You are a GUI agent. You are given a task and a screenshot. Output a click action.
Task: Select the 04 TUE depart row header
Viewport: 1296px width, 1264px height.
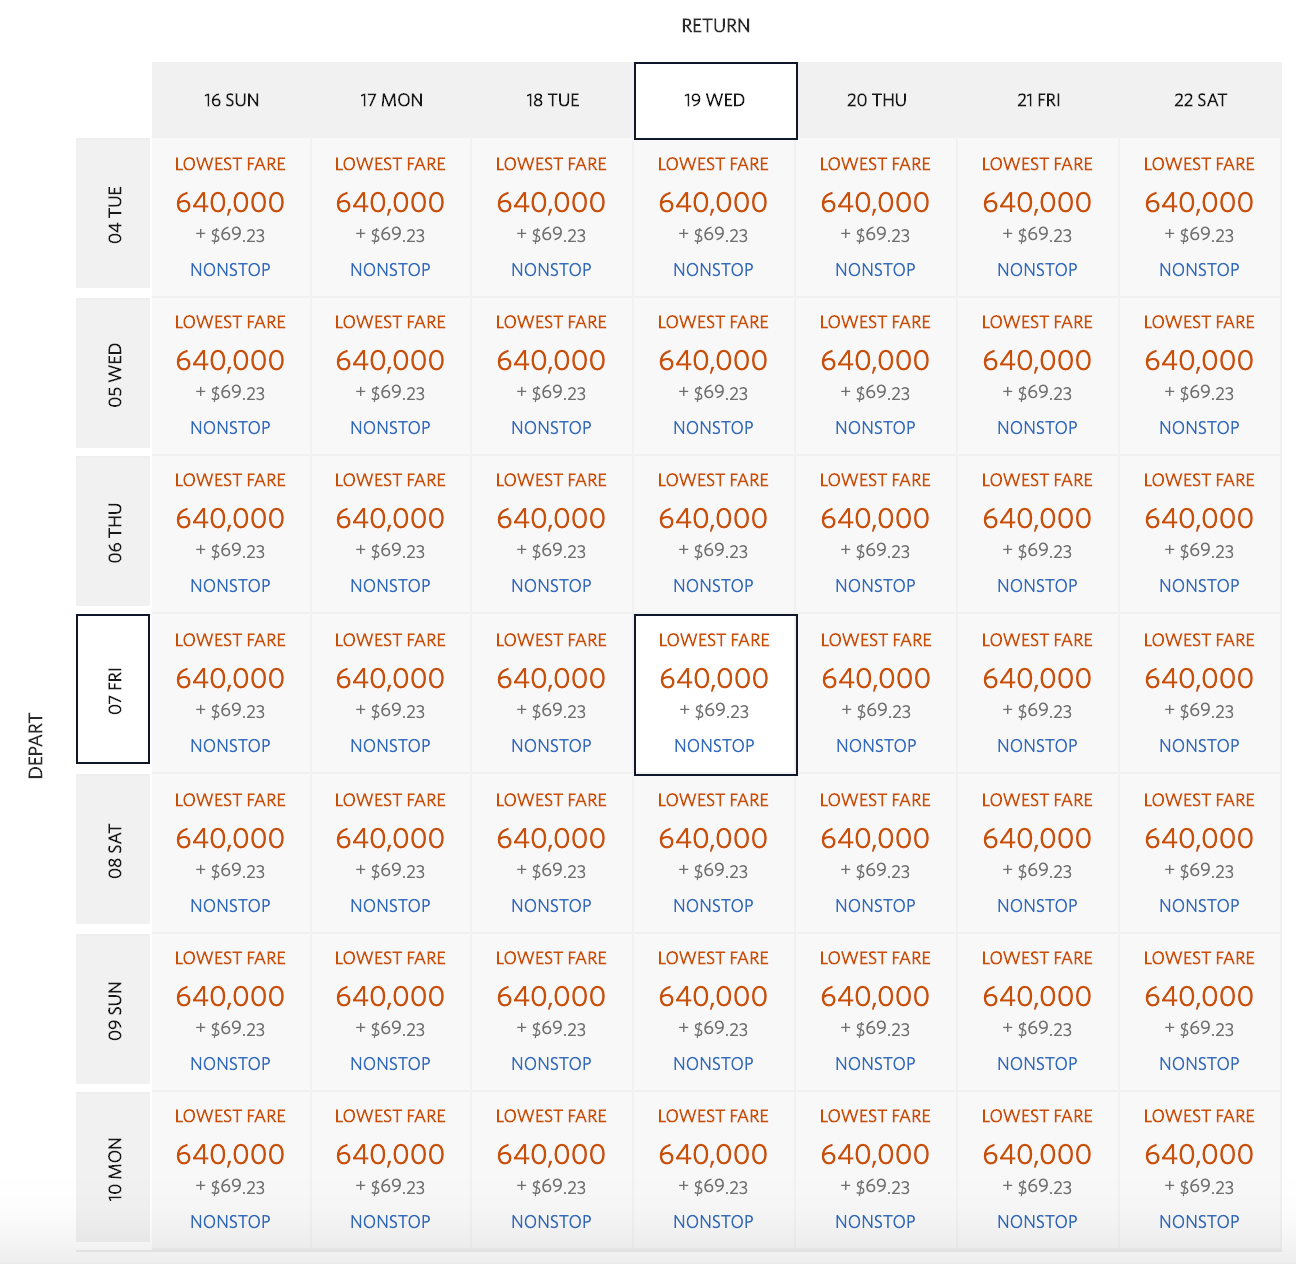pos(114,214)
